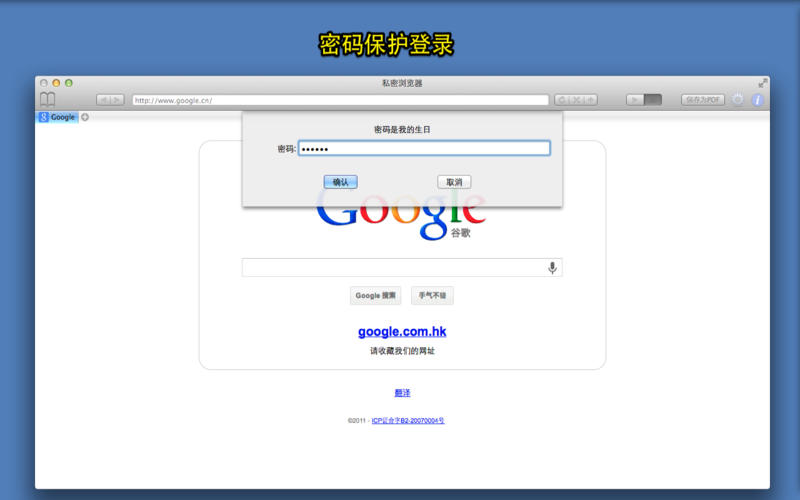This screenshot has height=500, width=800.
Task: Add a new tab with plus icon
Action: [85, 117]
